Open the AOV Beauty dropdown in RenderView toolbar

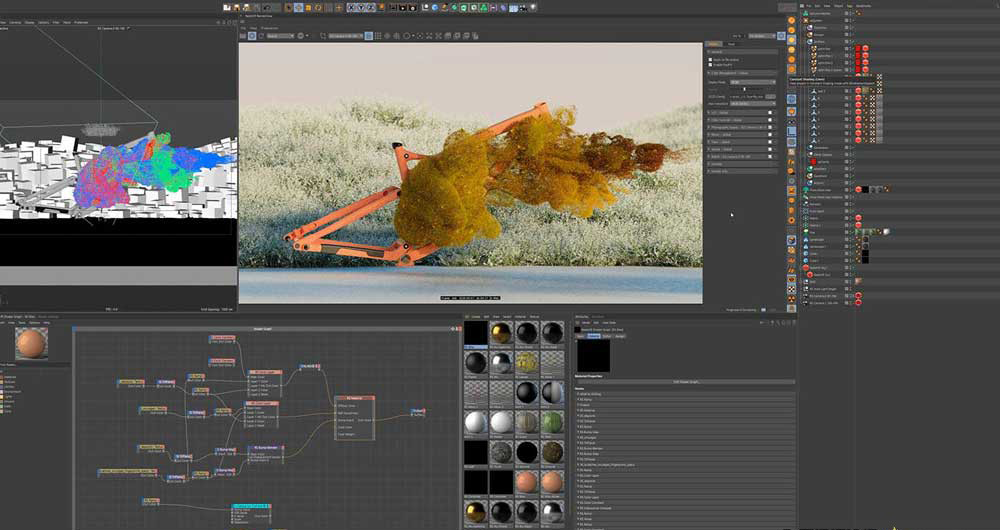278,36
